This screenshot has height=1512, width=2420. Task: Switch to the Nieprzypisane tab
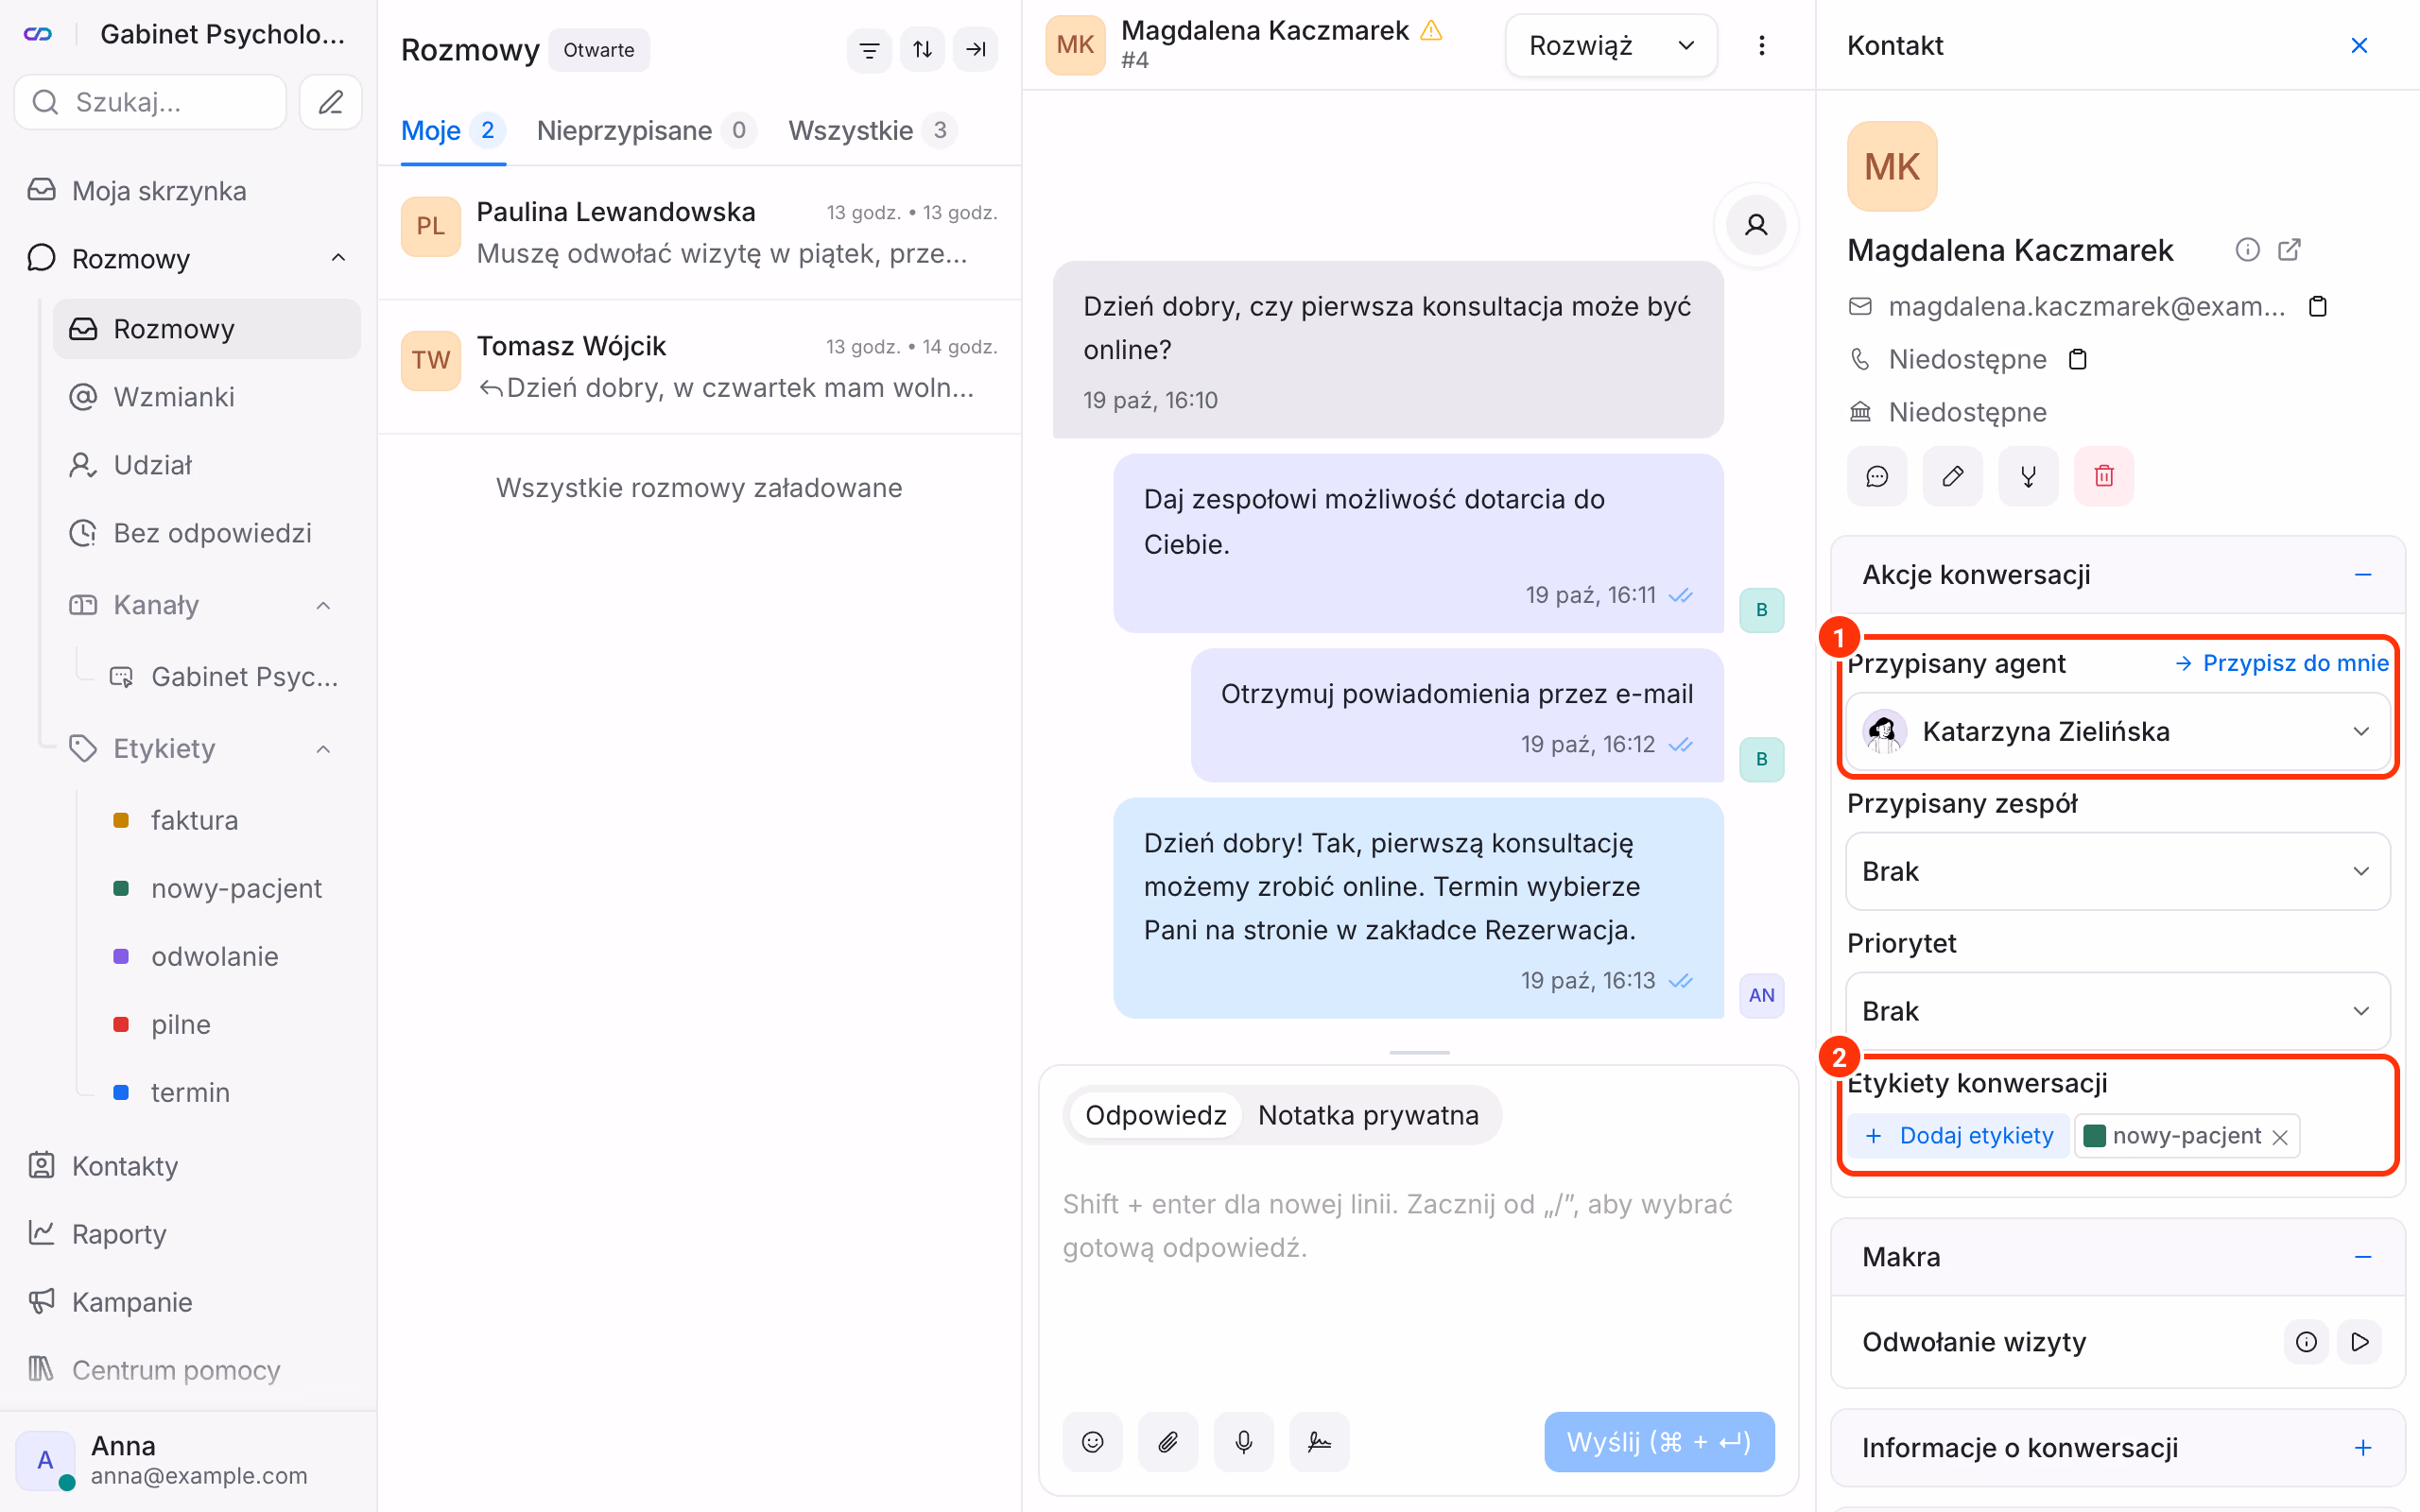coord(645,130)
